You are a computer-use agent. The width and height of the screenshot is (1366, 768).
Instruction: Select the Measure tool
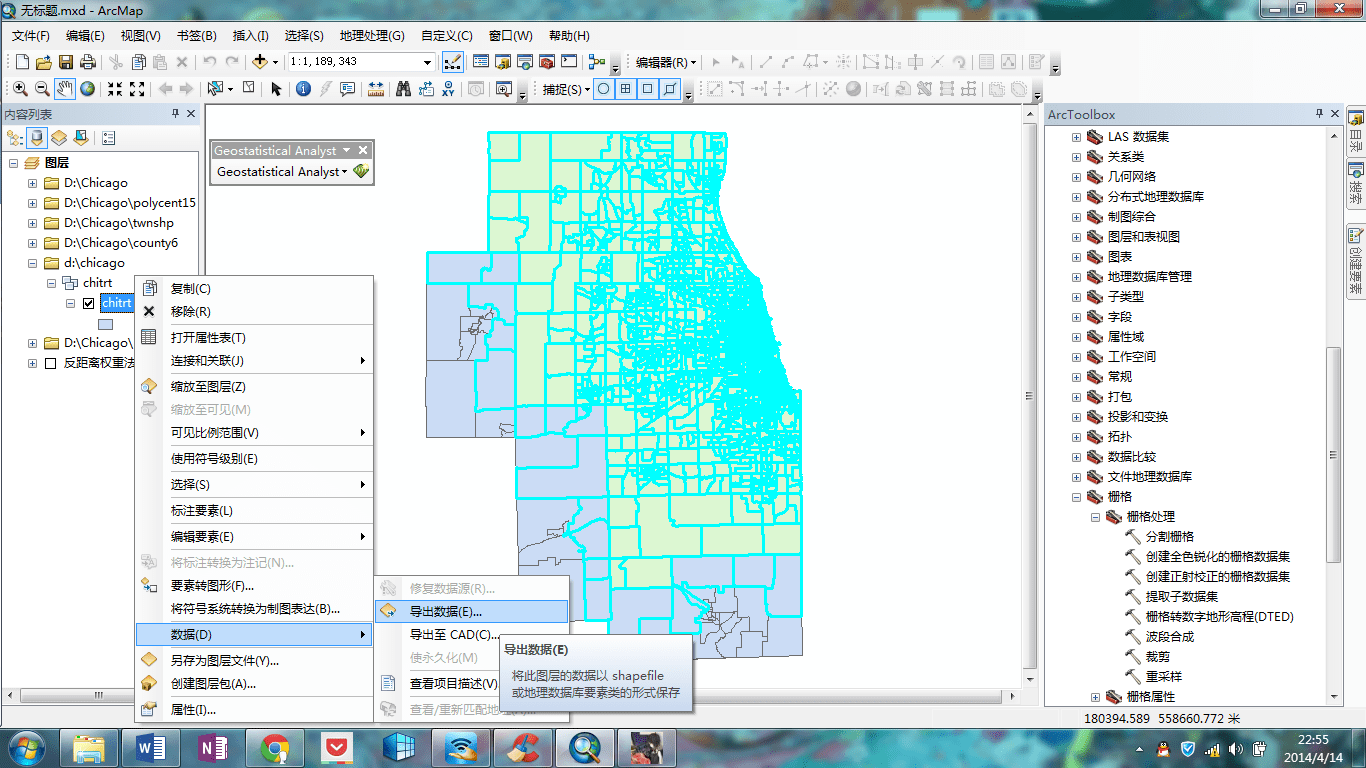point(376,88)
